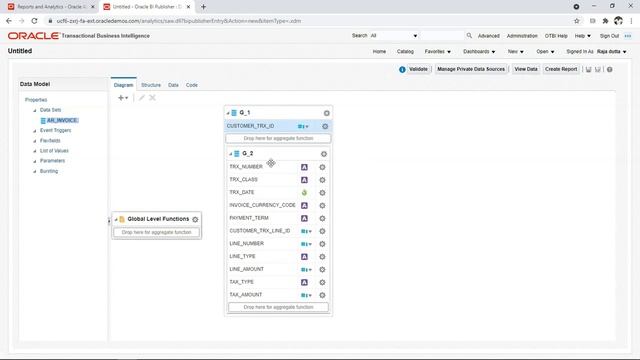Click the View Data button
The width and height of the screenshot is (640, 360).
(526, 69)
